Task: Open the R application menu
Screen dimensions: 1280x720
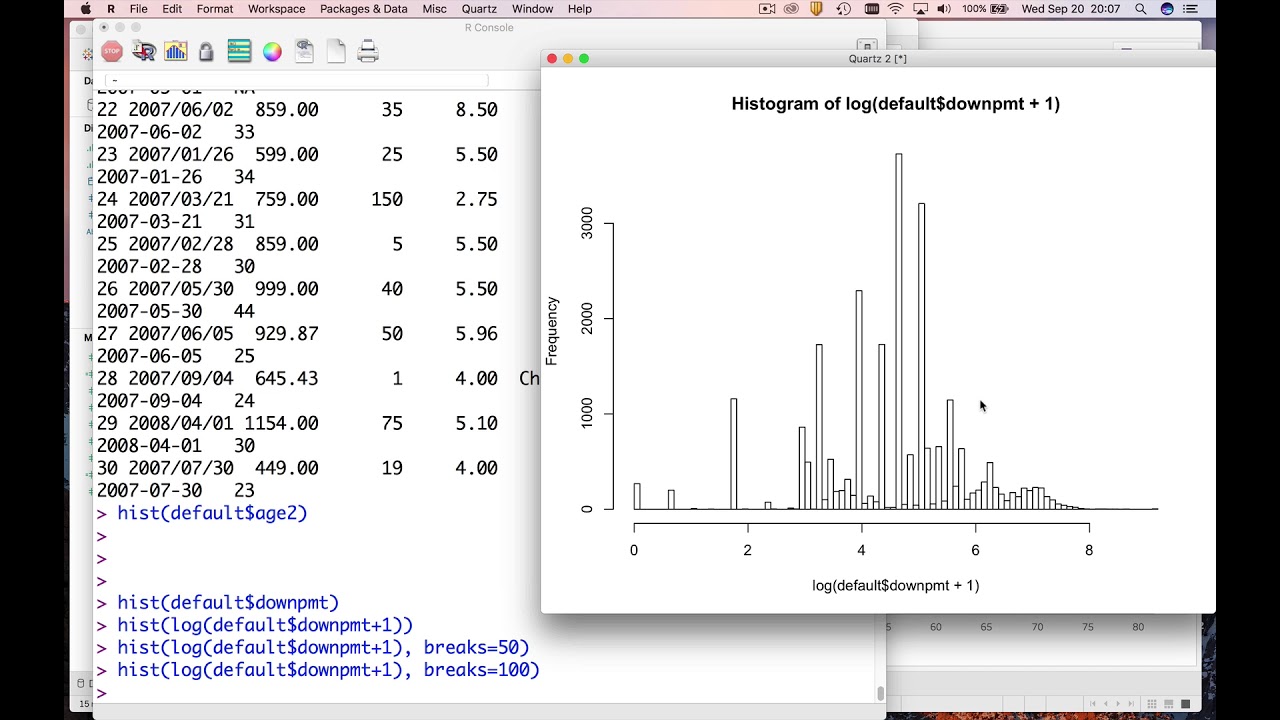Action: (111, 9)
